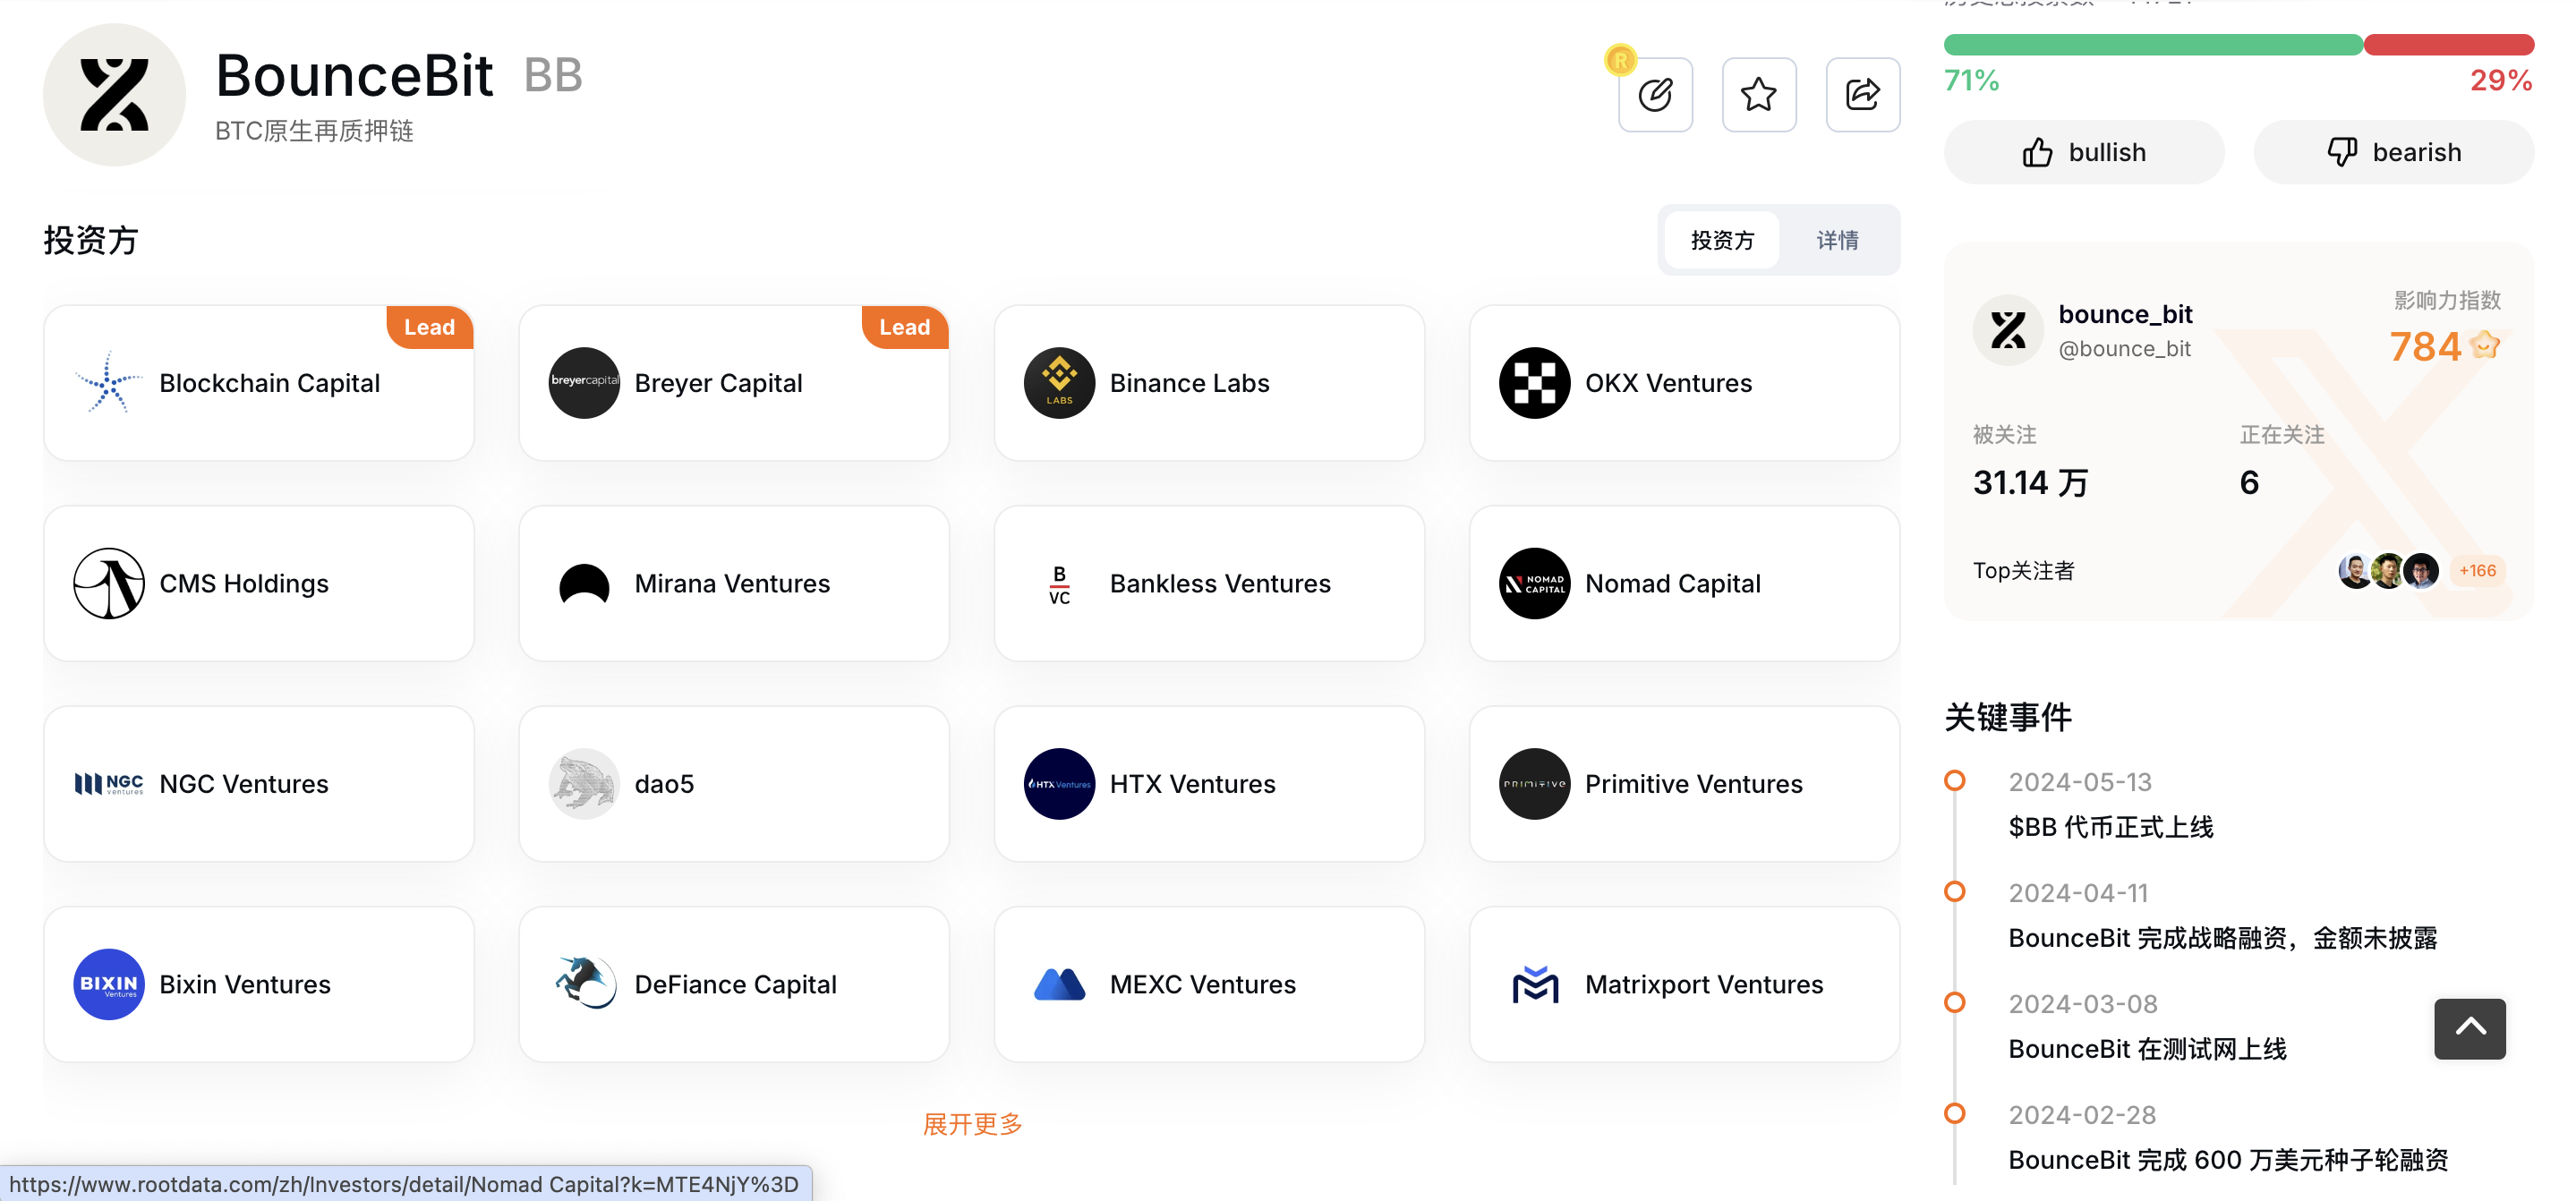Viewport: 2576px width, 1201px height.
Task: Click the 2024-05-13 timeline marker
Action: (x=1954, y=781)
